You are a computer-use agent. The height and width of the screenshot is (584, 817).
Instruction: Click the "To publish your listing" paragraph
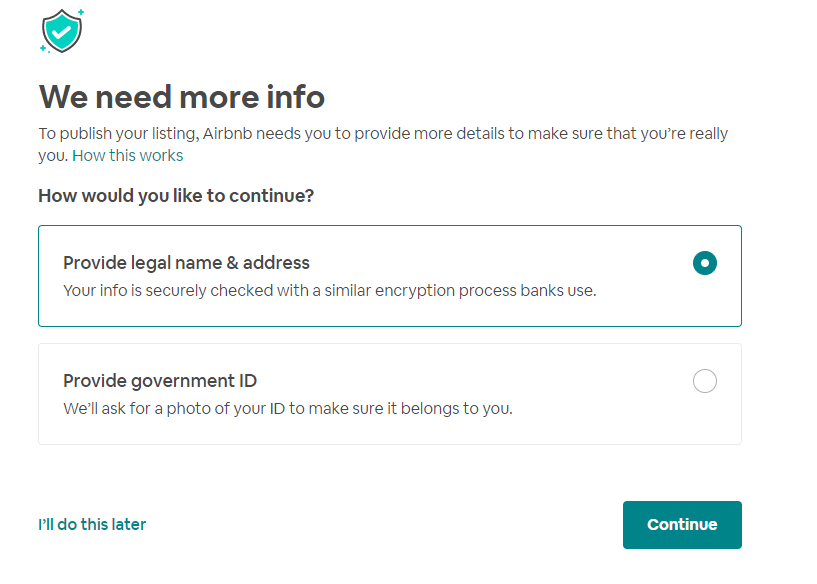[x=383, y=144]
